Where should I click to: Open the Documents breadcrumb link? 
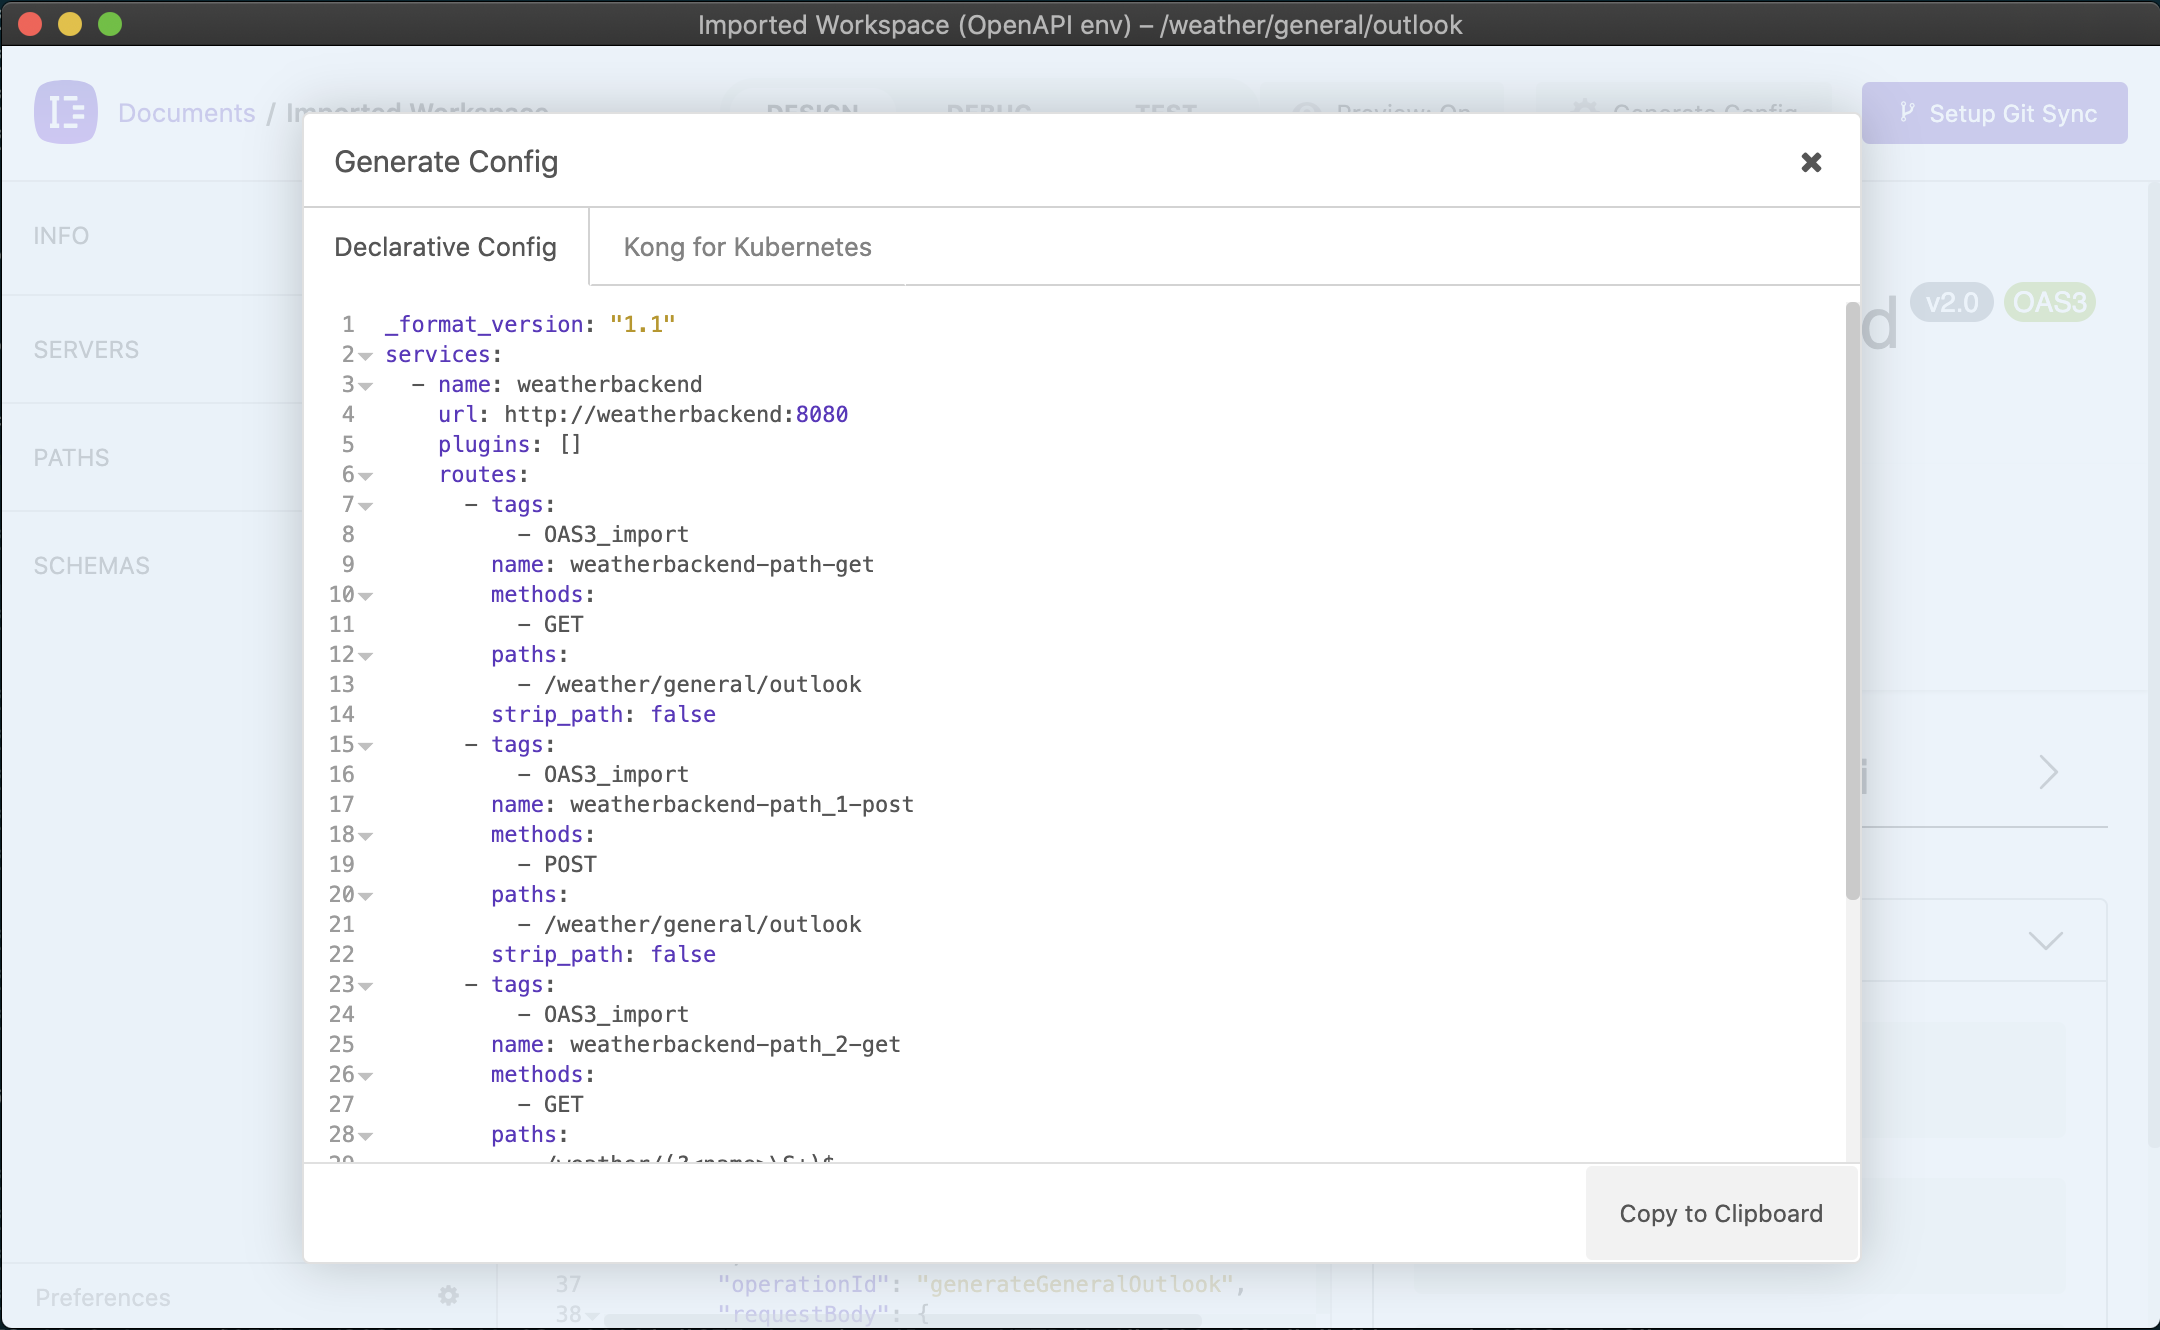[x=186, y=113]
